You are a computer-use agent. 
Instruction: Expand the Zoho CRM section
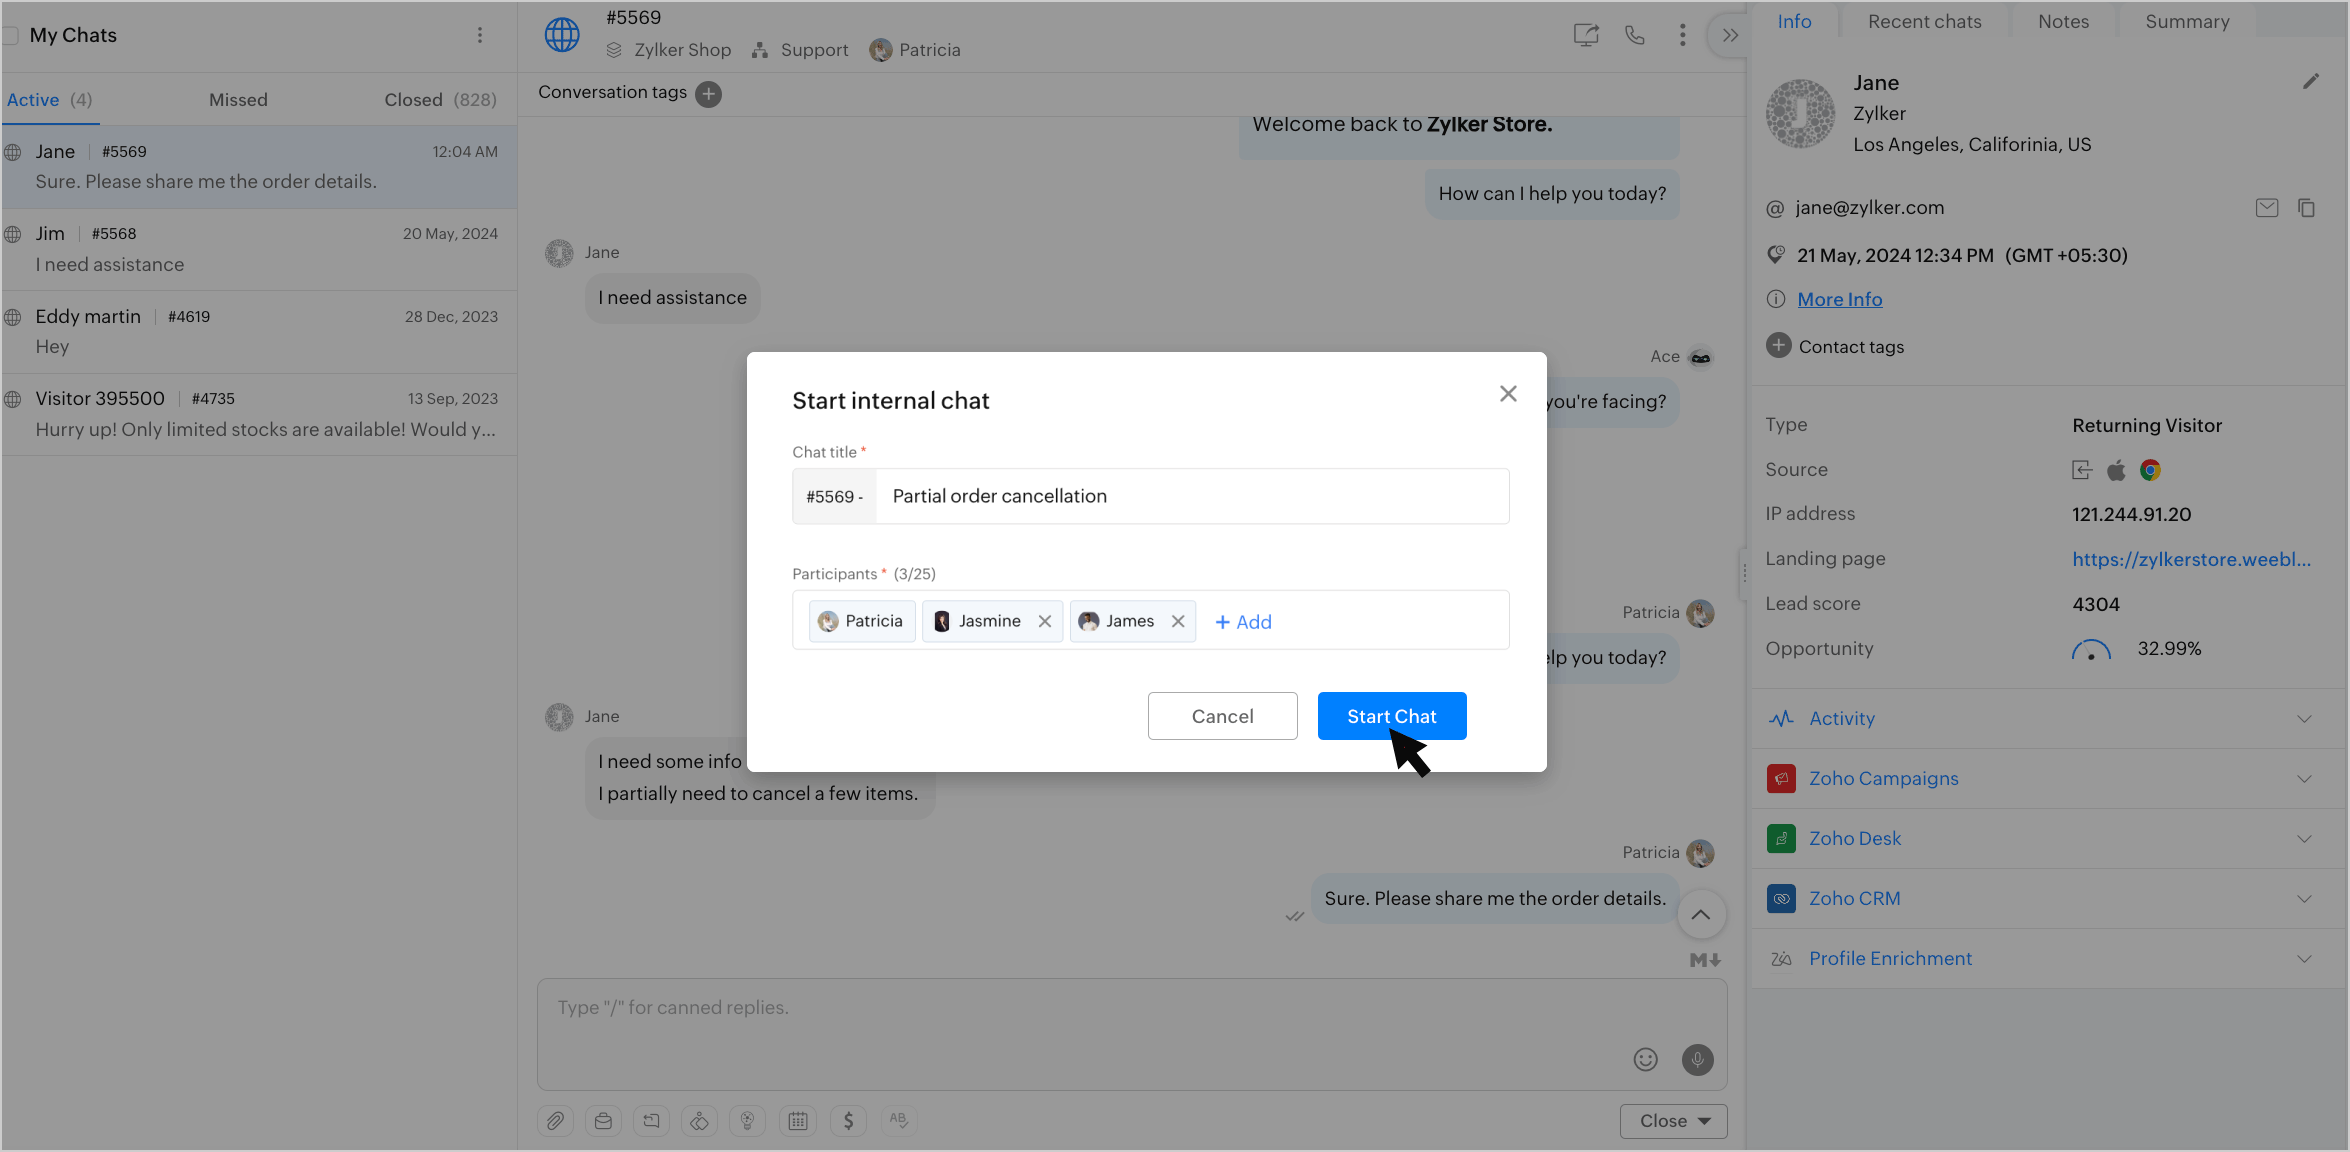[x=2304, y=899]
